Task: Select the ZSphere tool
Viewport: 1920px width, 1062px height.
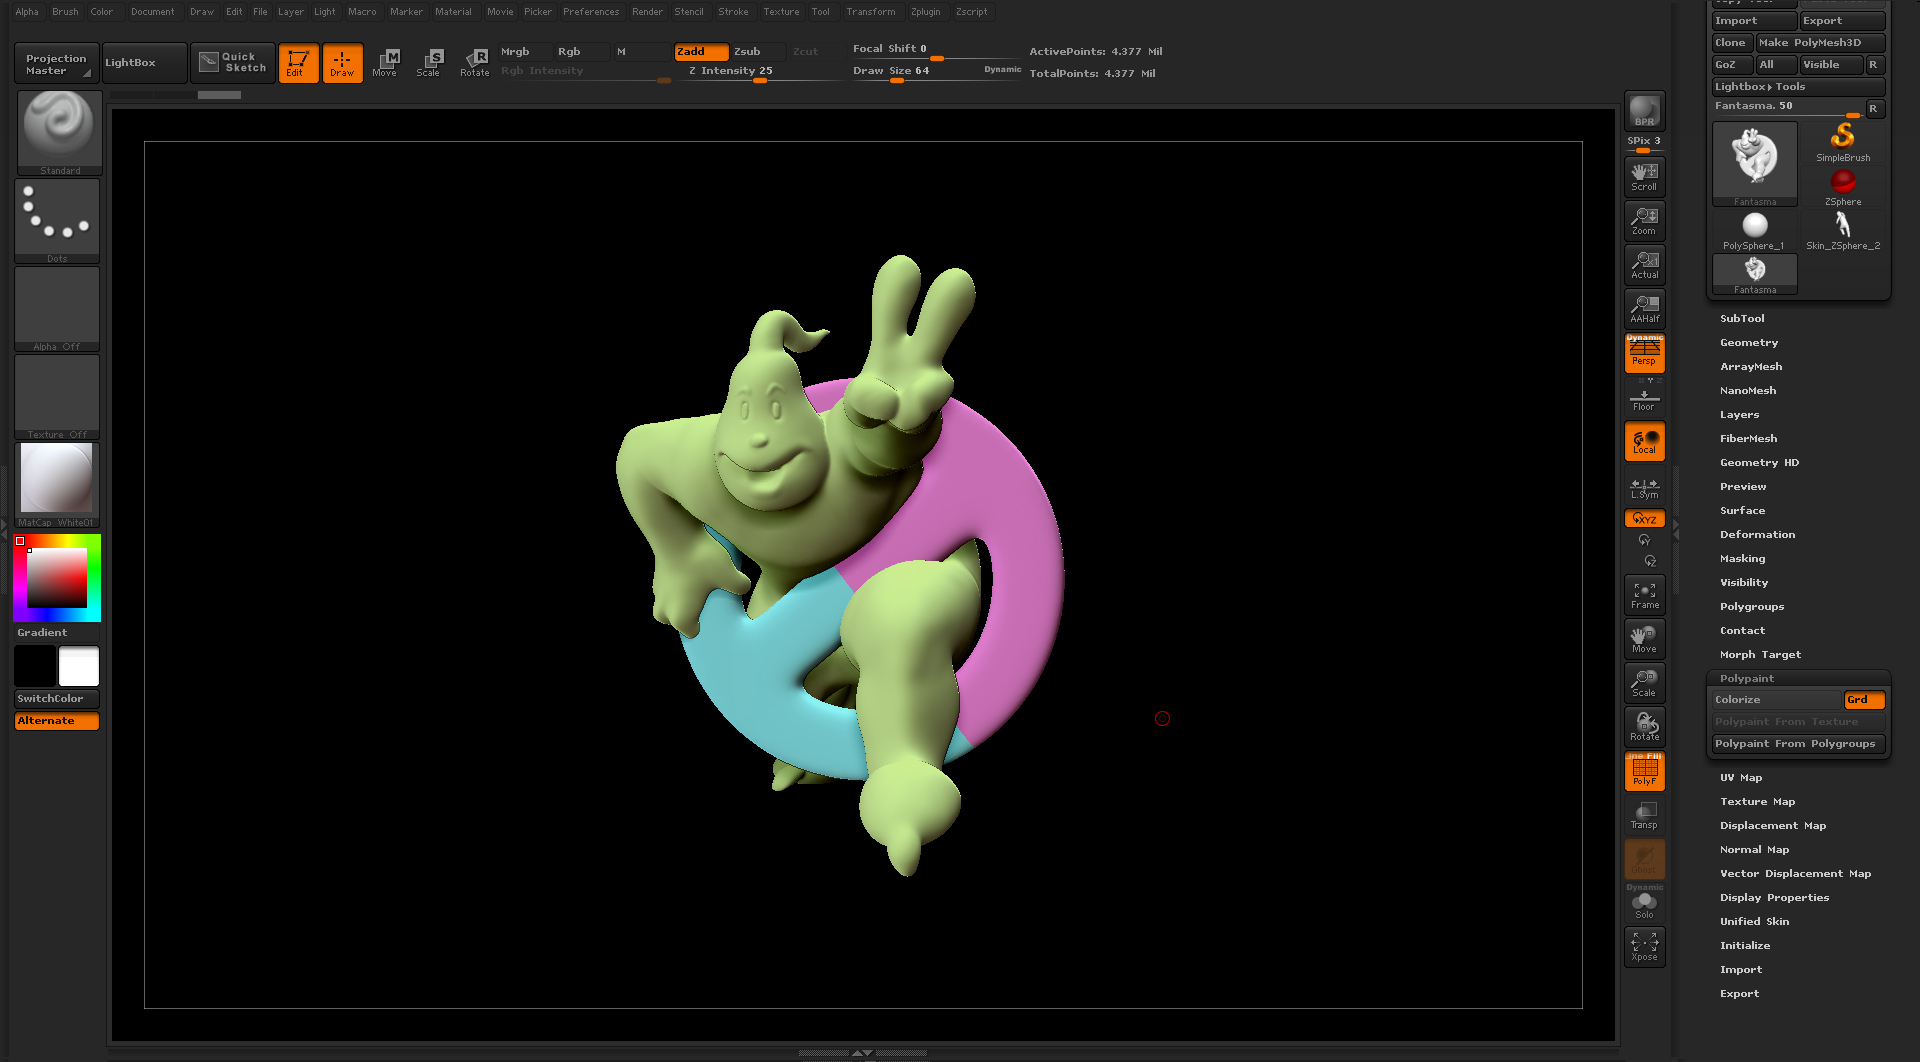Action: [1843, 187]
